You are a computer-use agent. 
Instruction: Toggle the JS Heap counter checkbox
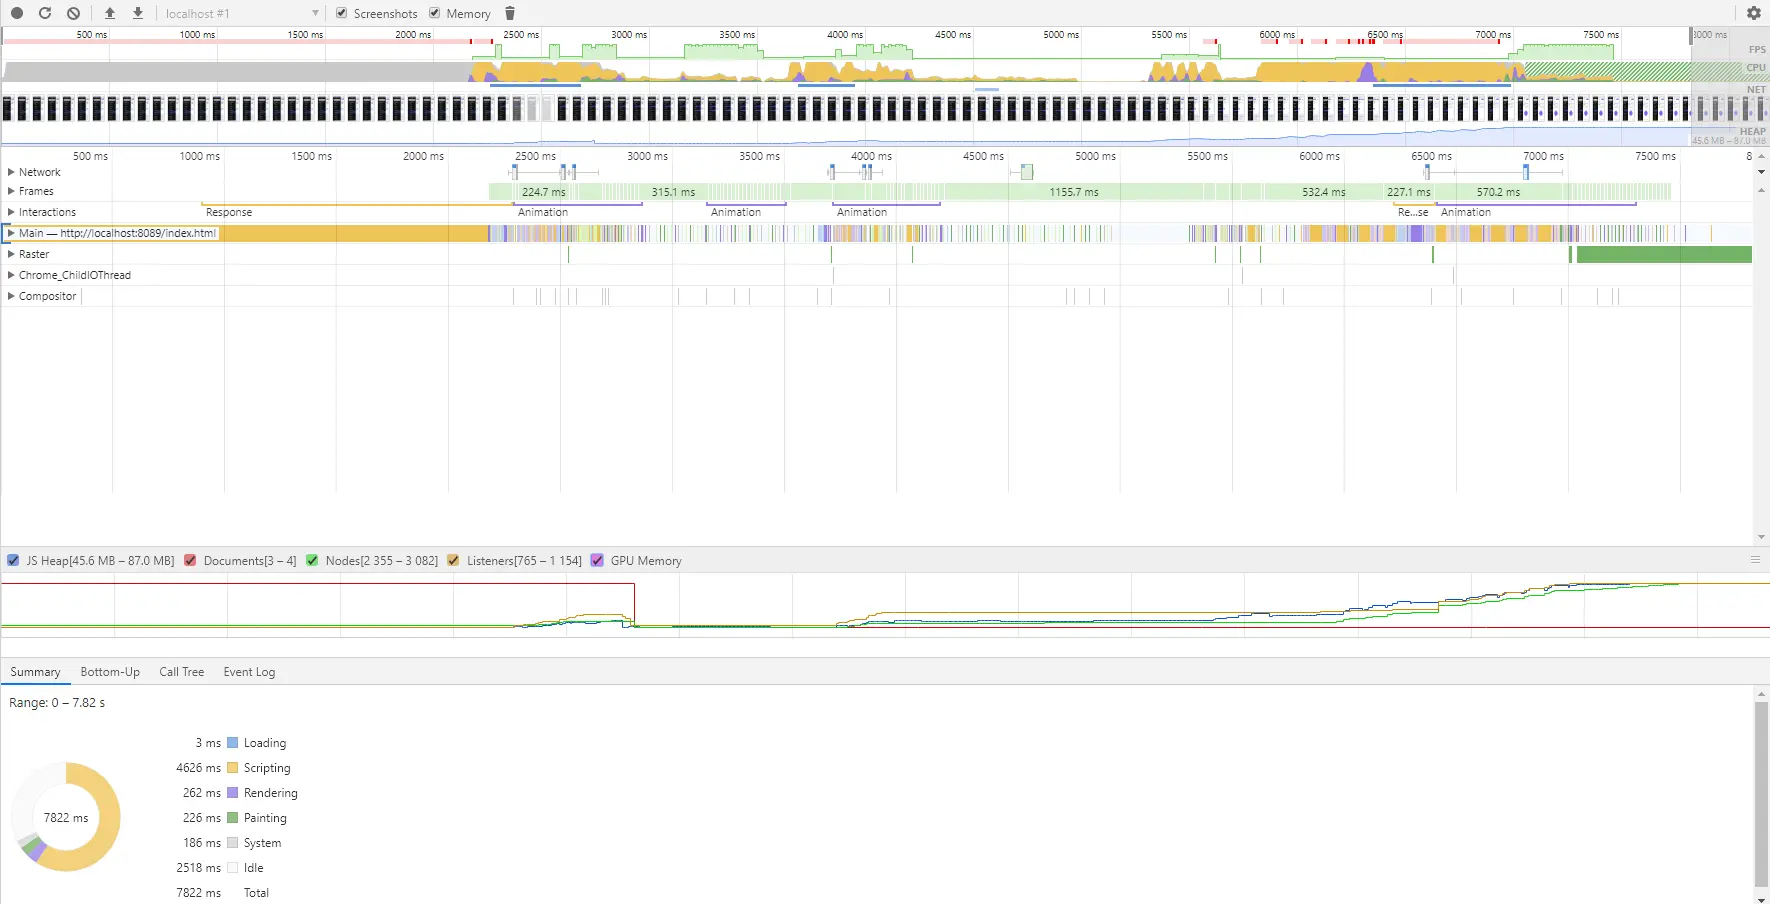point(13,560)
